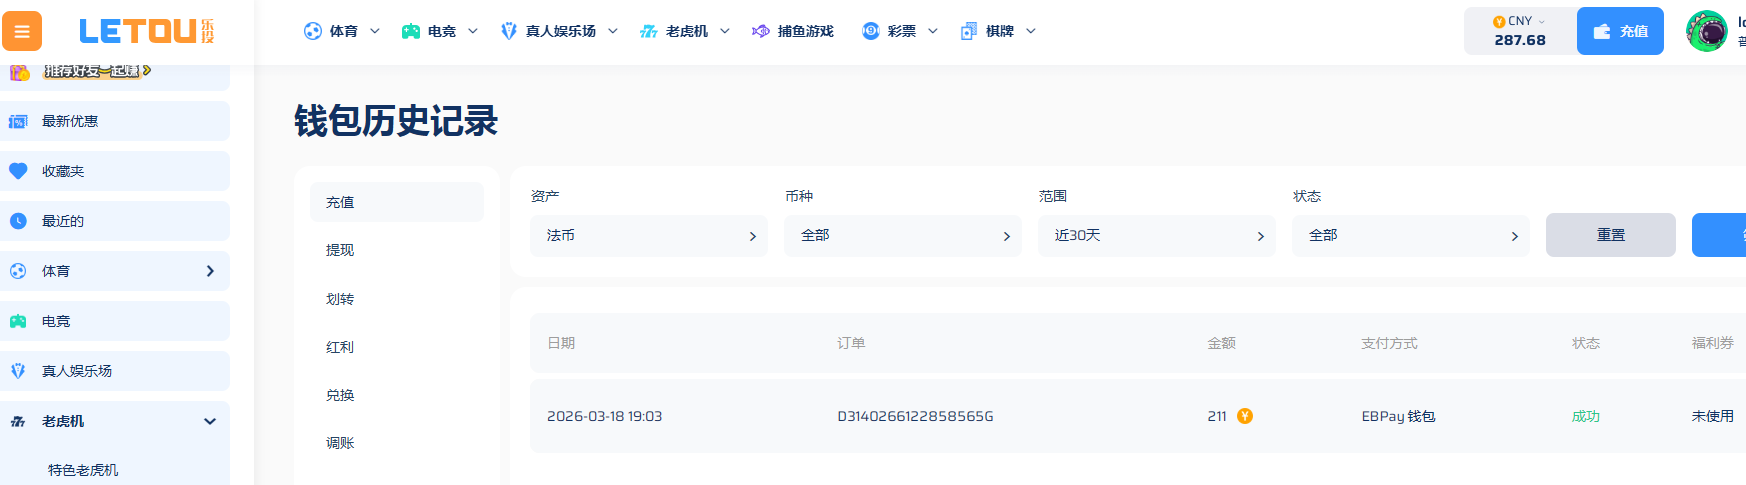Open 最近的 in the sidebar

tap(115, 221)
